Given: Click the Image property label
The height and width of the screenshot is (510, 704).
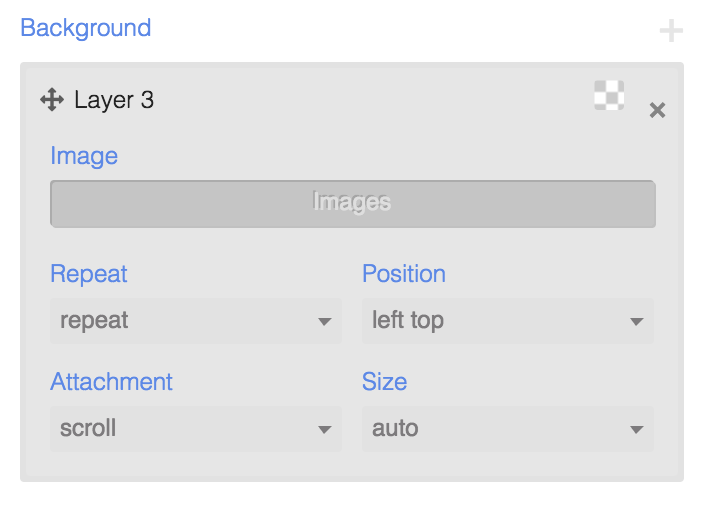Looking at the screenshot, I should point(84,156).
